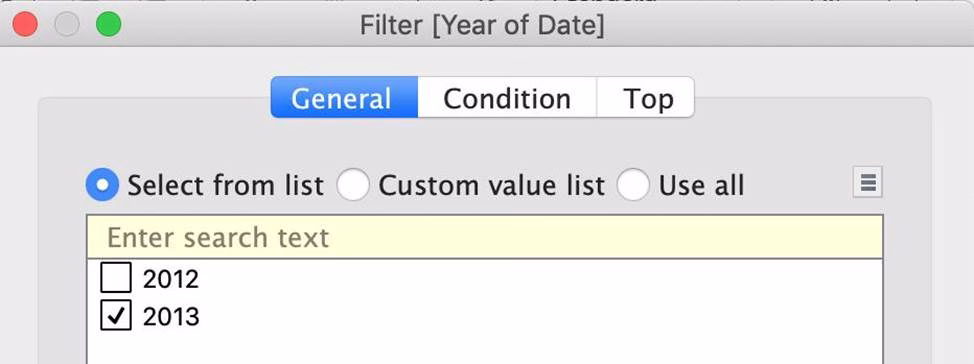Open the list options menu icon
Image resolution: width=974 pixels, height=364 pixels.
(867, 183)
